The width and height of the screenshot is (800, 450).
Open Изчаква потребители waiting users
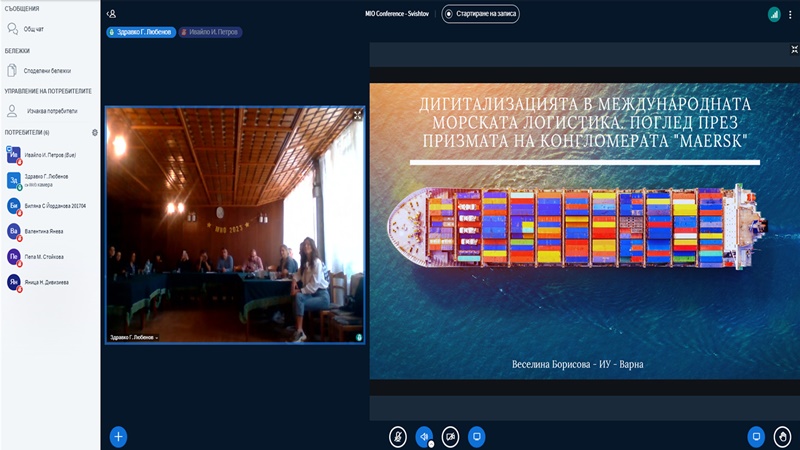(x=50, y=111)
